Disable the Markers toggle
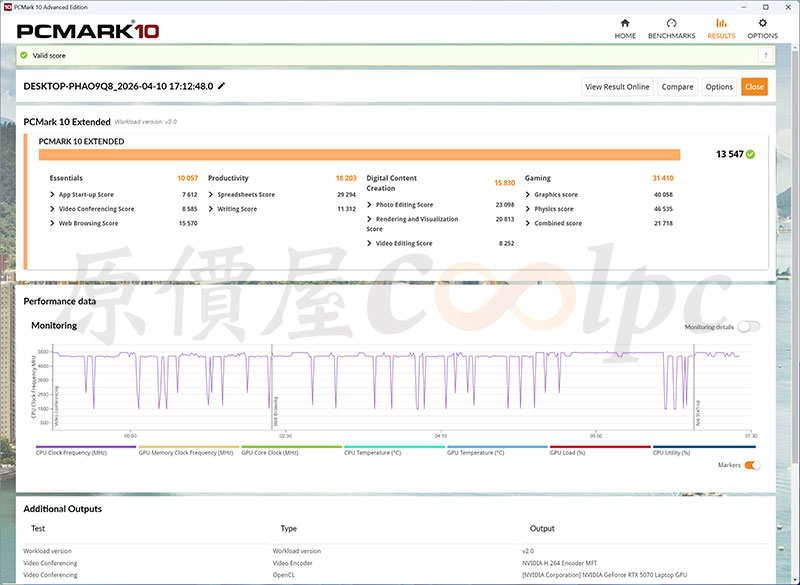The height and width of the screenshot is (585, 800). click(x=752, y=465)
